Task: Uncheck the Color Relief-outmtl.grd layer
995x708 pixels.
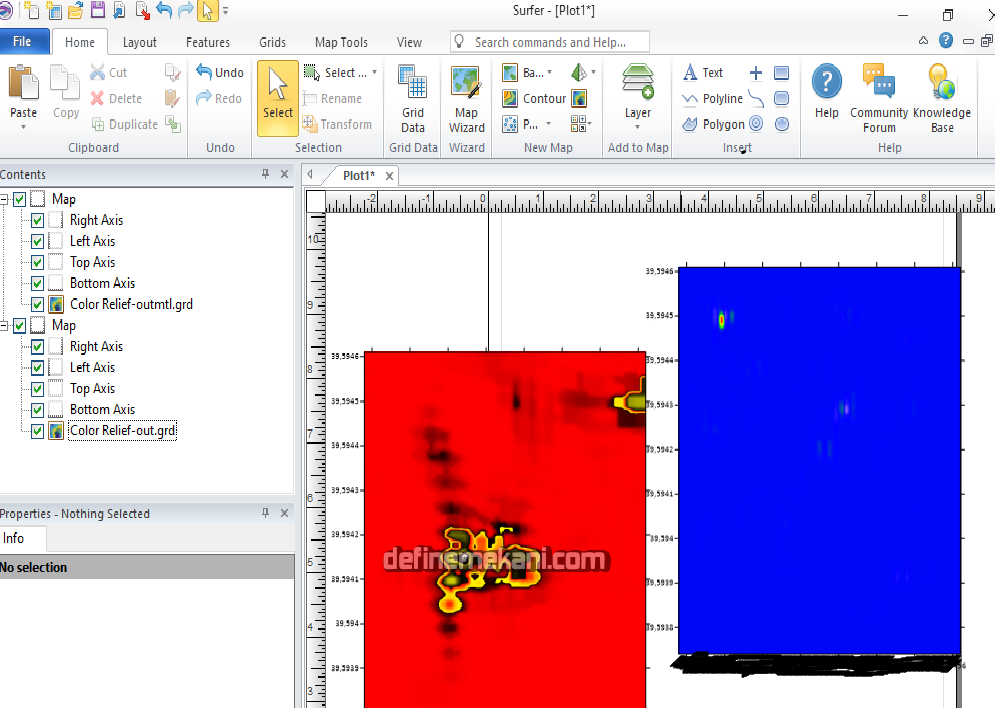Action: (x=37, y=305)
